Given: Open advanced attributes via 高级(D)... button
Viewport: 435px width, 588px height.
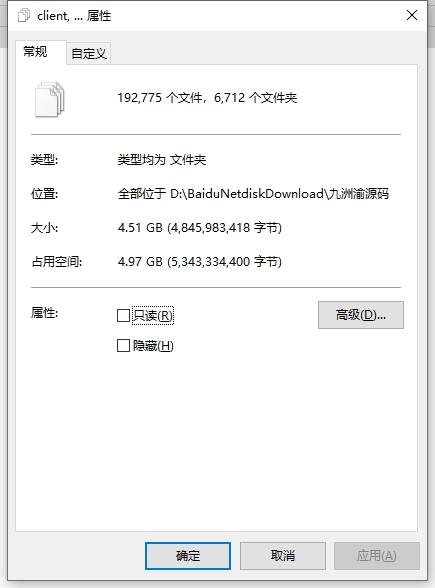Looking at the screenshot, I should pos(361,315).
